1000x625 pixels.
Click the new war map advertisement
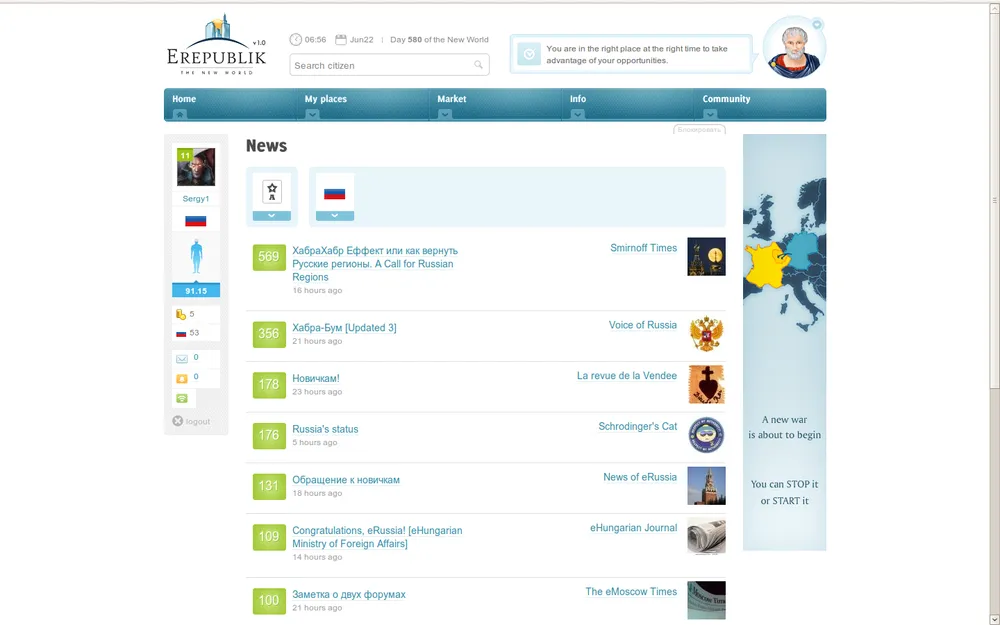(784, 342)
